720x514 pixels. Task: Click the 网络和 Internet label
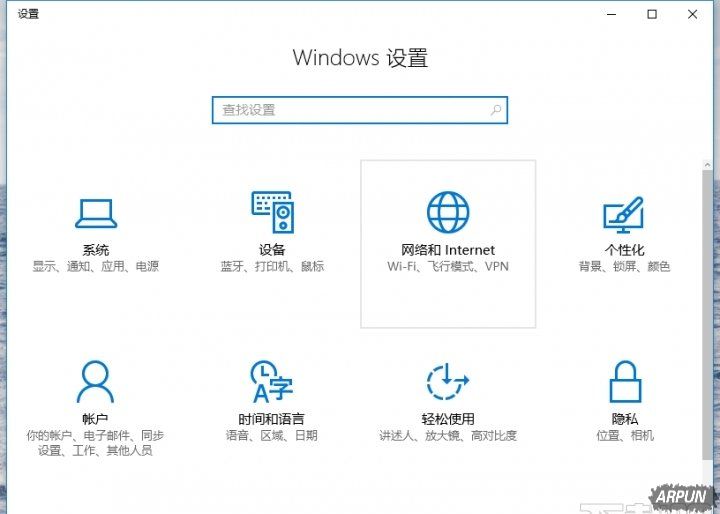pyautogui.click(x=448, y=250)
